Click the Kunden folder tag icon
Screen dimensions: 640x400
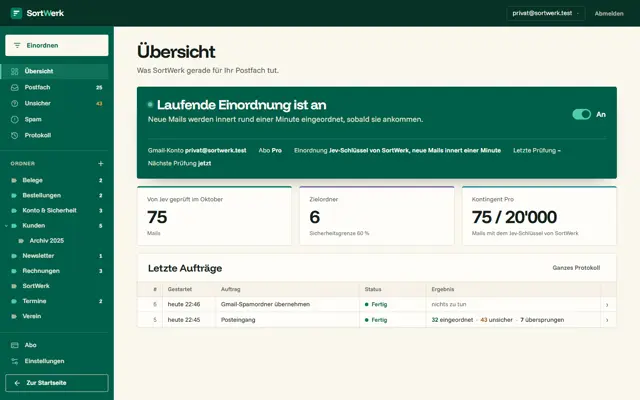pyautogui.click(x=14, y=226)
